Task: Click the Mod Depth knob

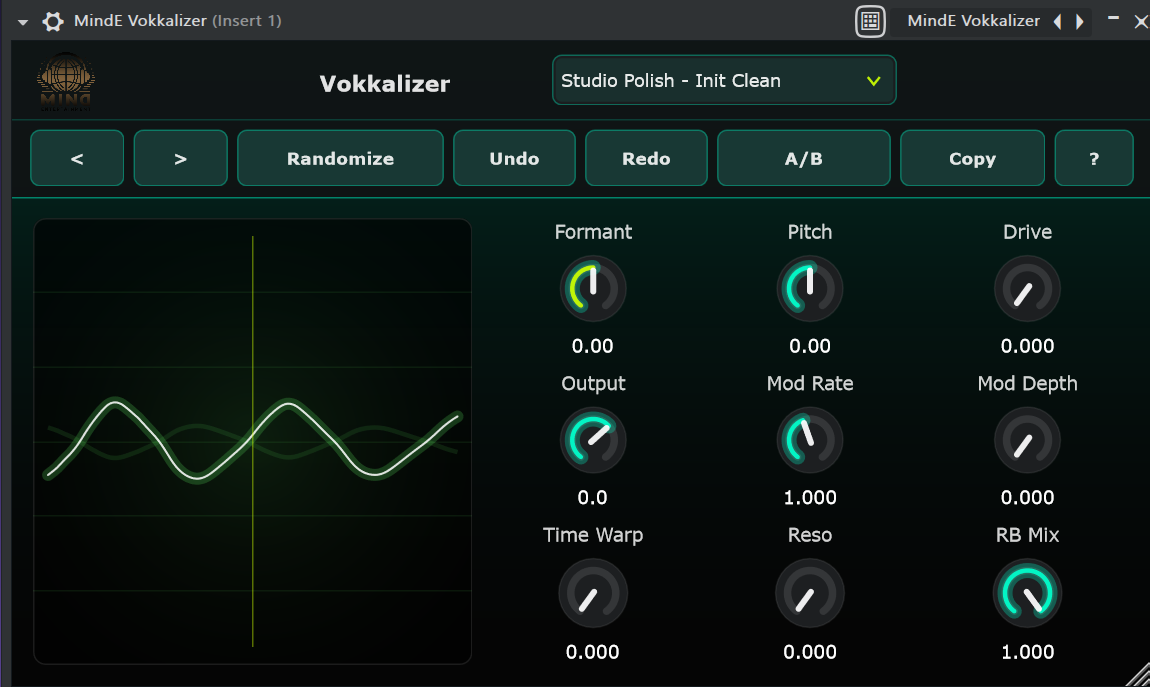Action: click(x=1028, y=440)
